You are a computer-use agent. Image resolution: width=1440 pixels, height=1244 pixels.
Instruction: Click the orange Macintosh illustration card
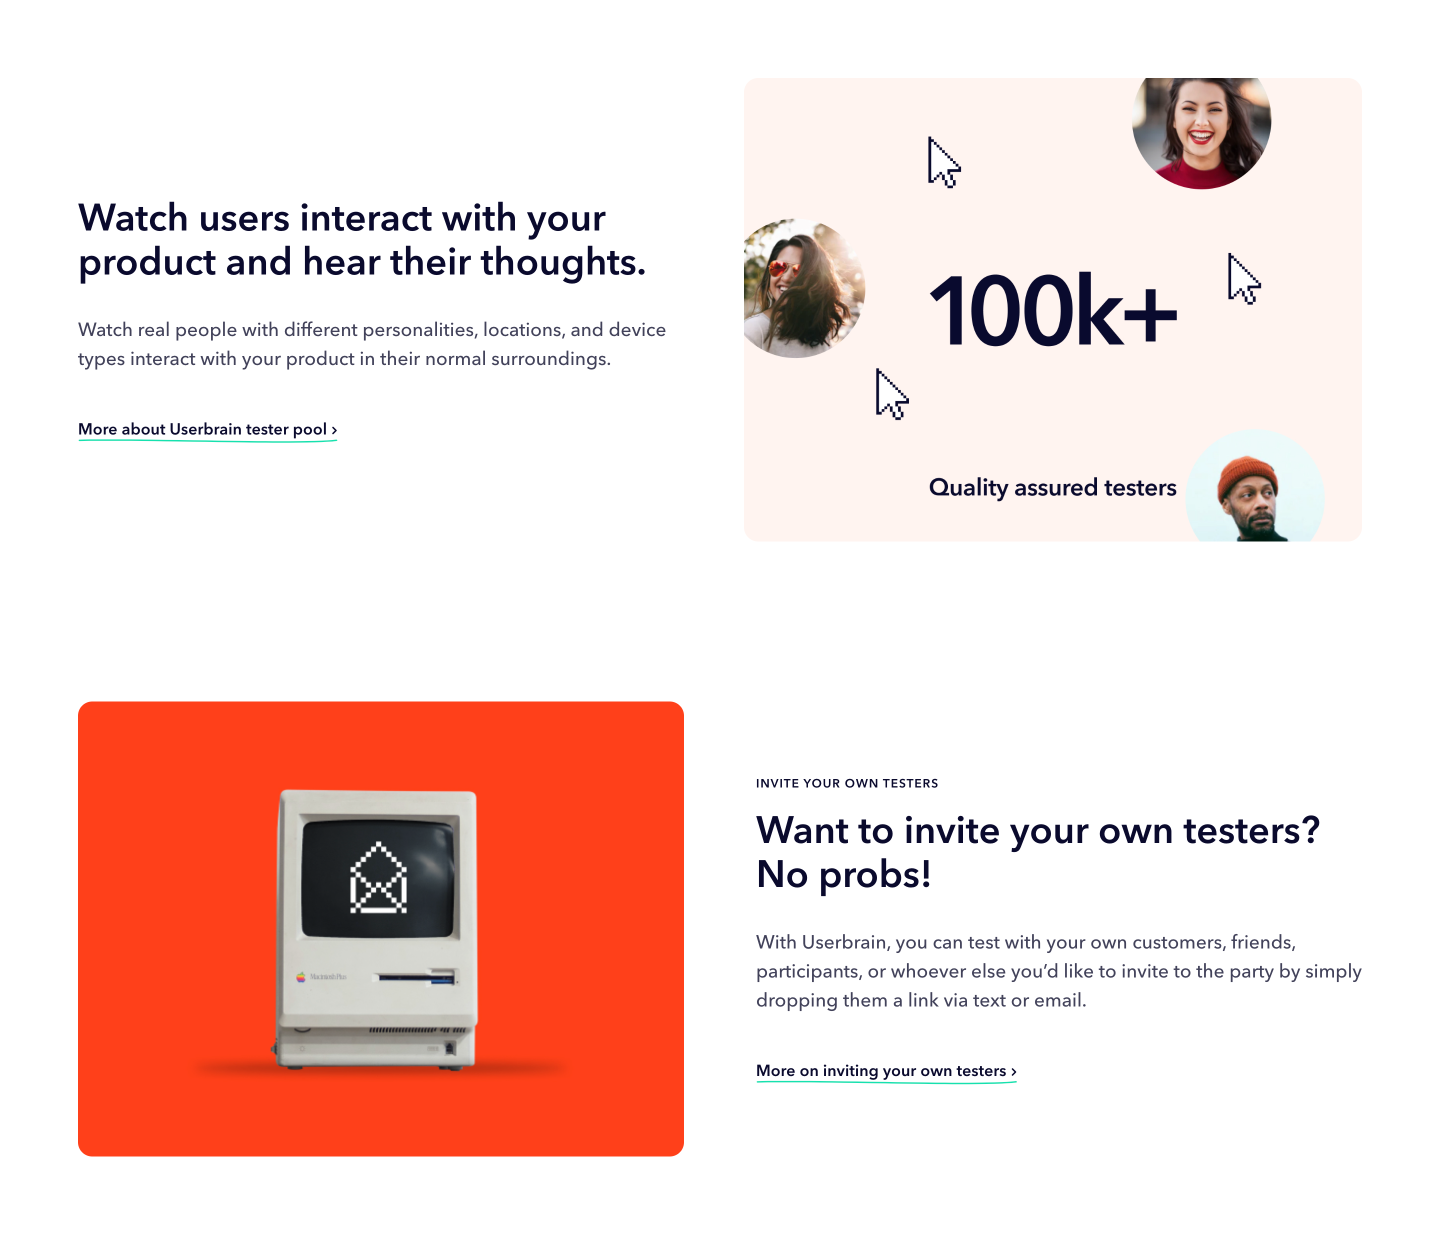[x=381, y=929]
